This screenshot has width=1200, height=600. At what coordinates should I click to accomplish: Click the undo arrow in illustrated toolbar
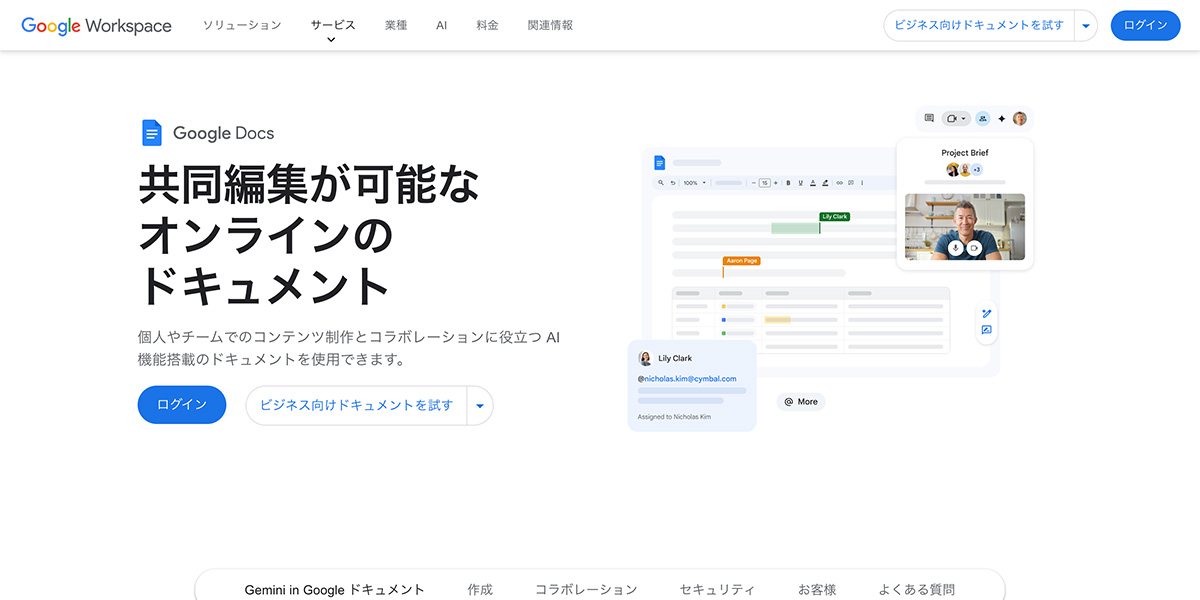(673, 183)
